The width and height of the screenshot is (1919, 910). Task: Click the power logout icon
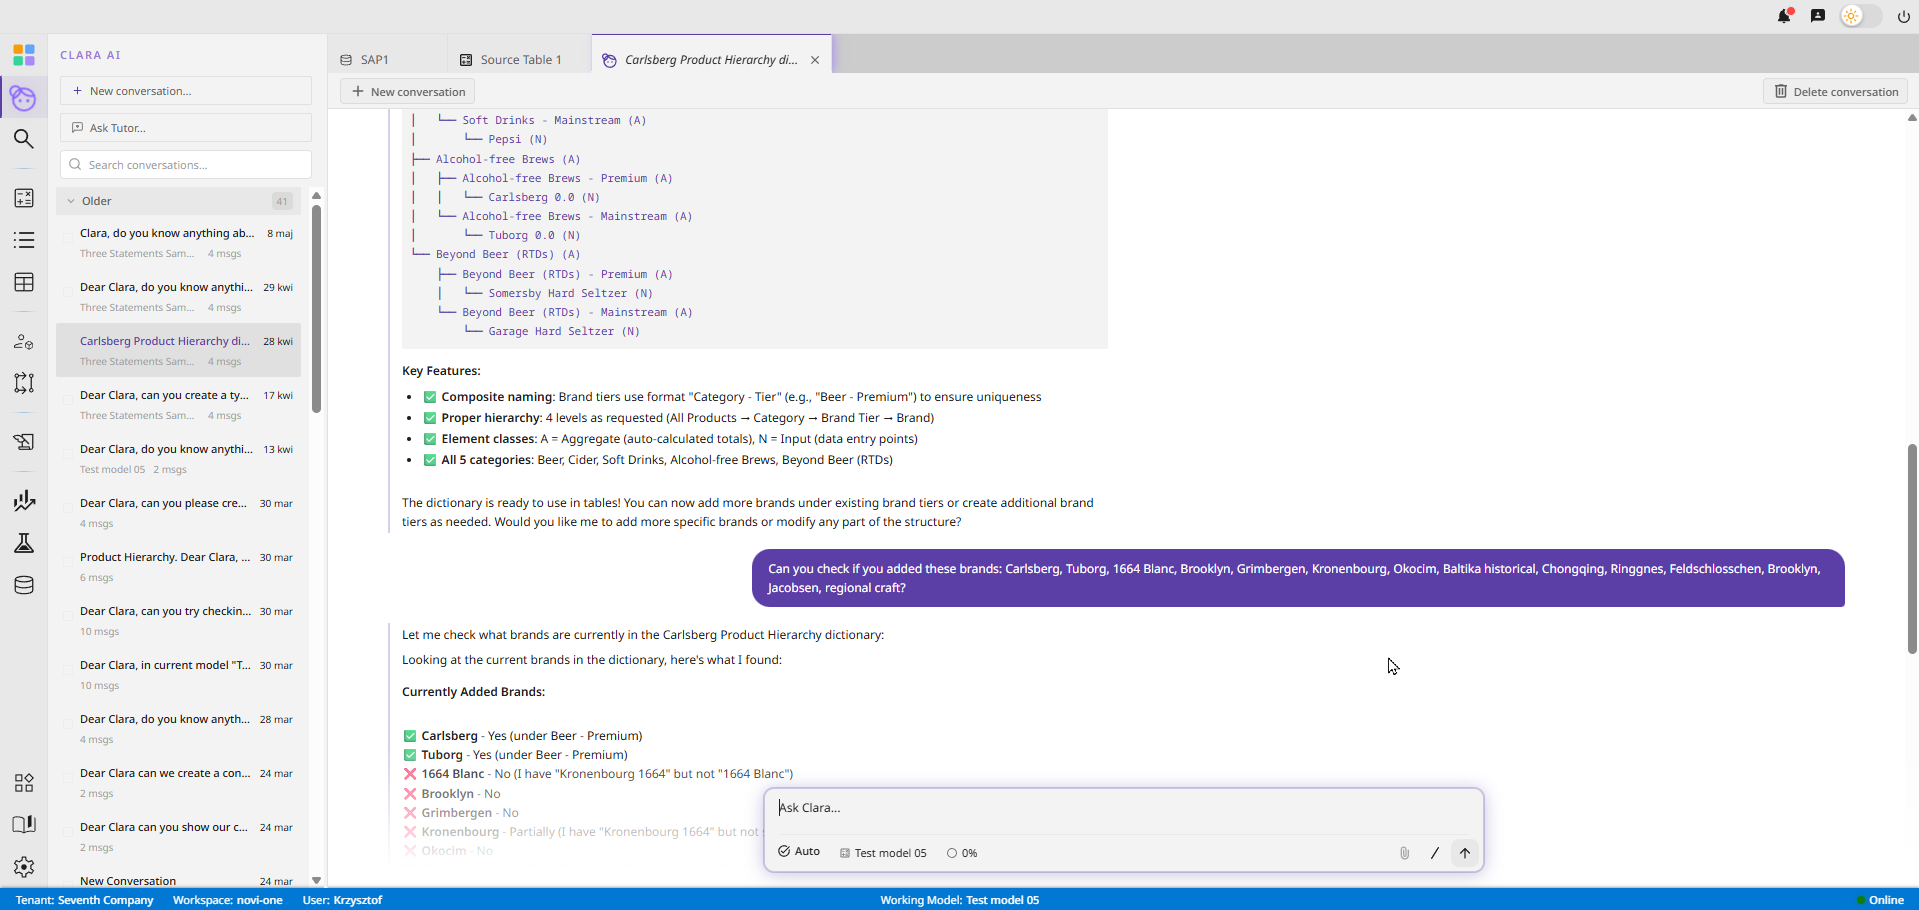click(x=1903, y=16)
